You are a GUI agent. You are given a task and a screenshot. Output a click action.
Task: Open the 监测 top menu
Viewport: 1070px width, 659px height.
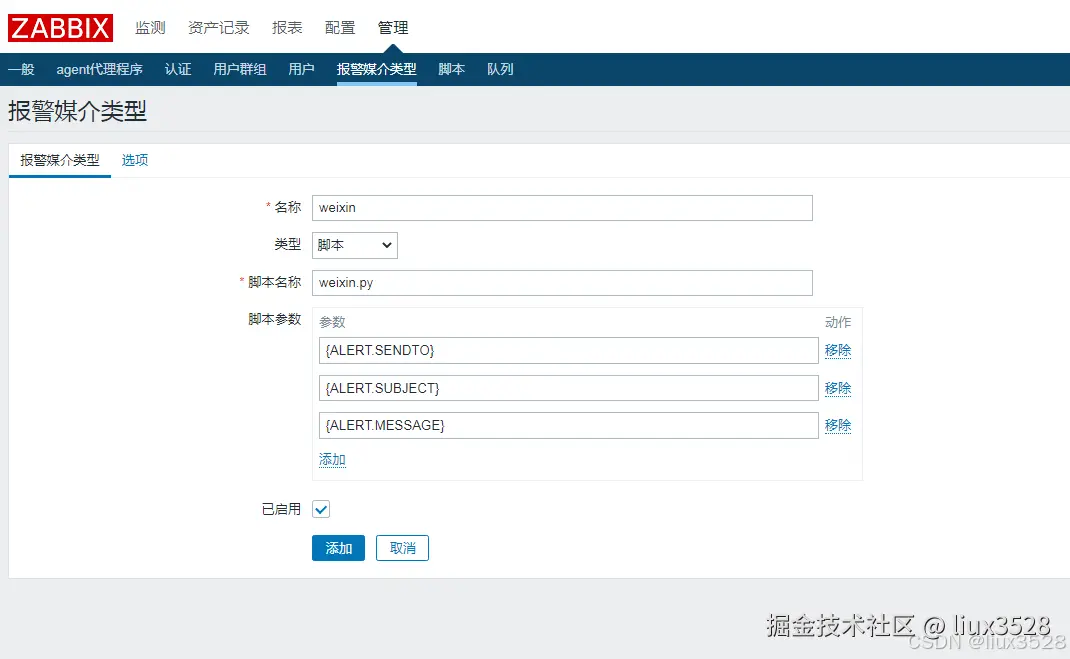(x=150, y=28)
